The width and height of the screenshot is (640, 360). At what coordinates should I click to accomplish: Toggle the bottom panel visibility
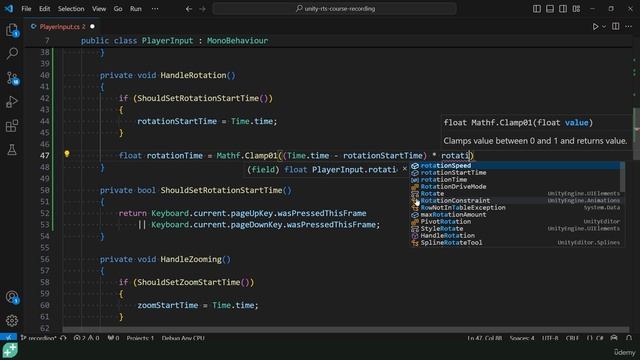point(550,9)
